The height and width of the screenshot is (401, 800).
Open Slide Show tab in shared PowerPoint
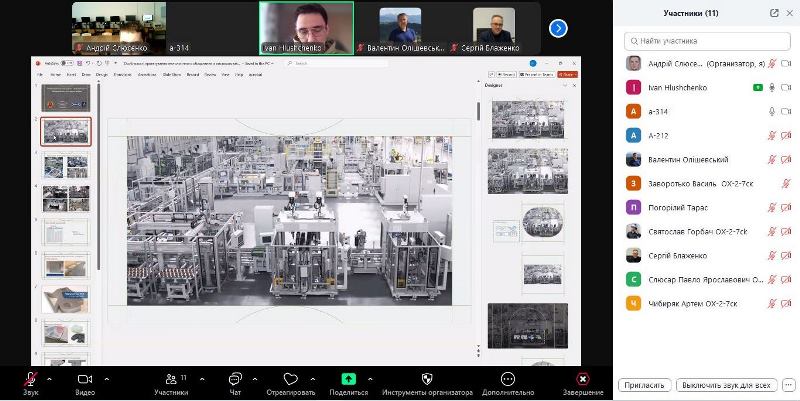coord(172,74)
